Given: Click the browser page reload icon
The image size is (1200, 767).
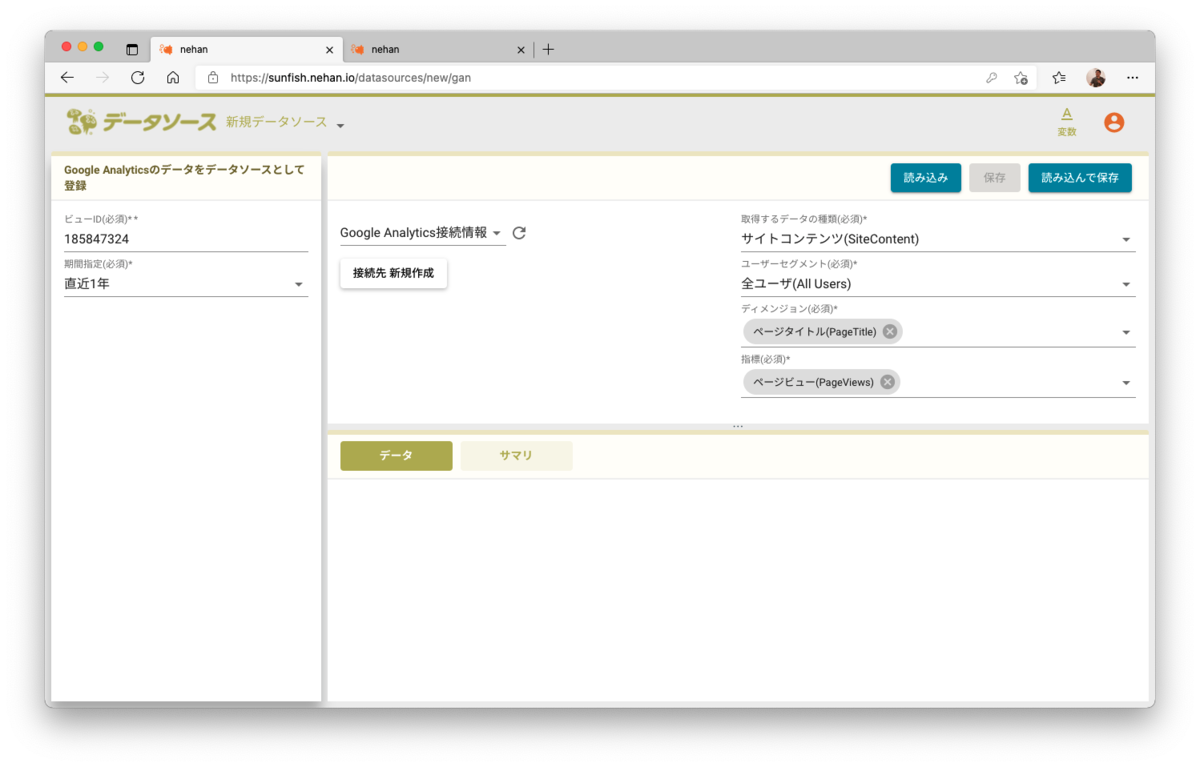Looking at the screenshot, I should [138, 77].
